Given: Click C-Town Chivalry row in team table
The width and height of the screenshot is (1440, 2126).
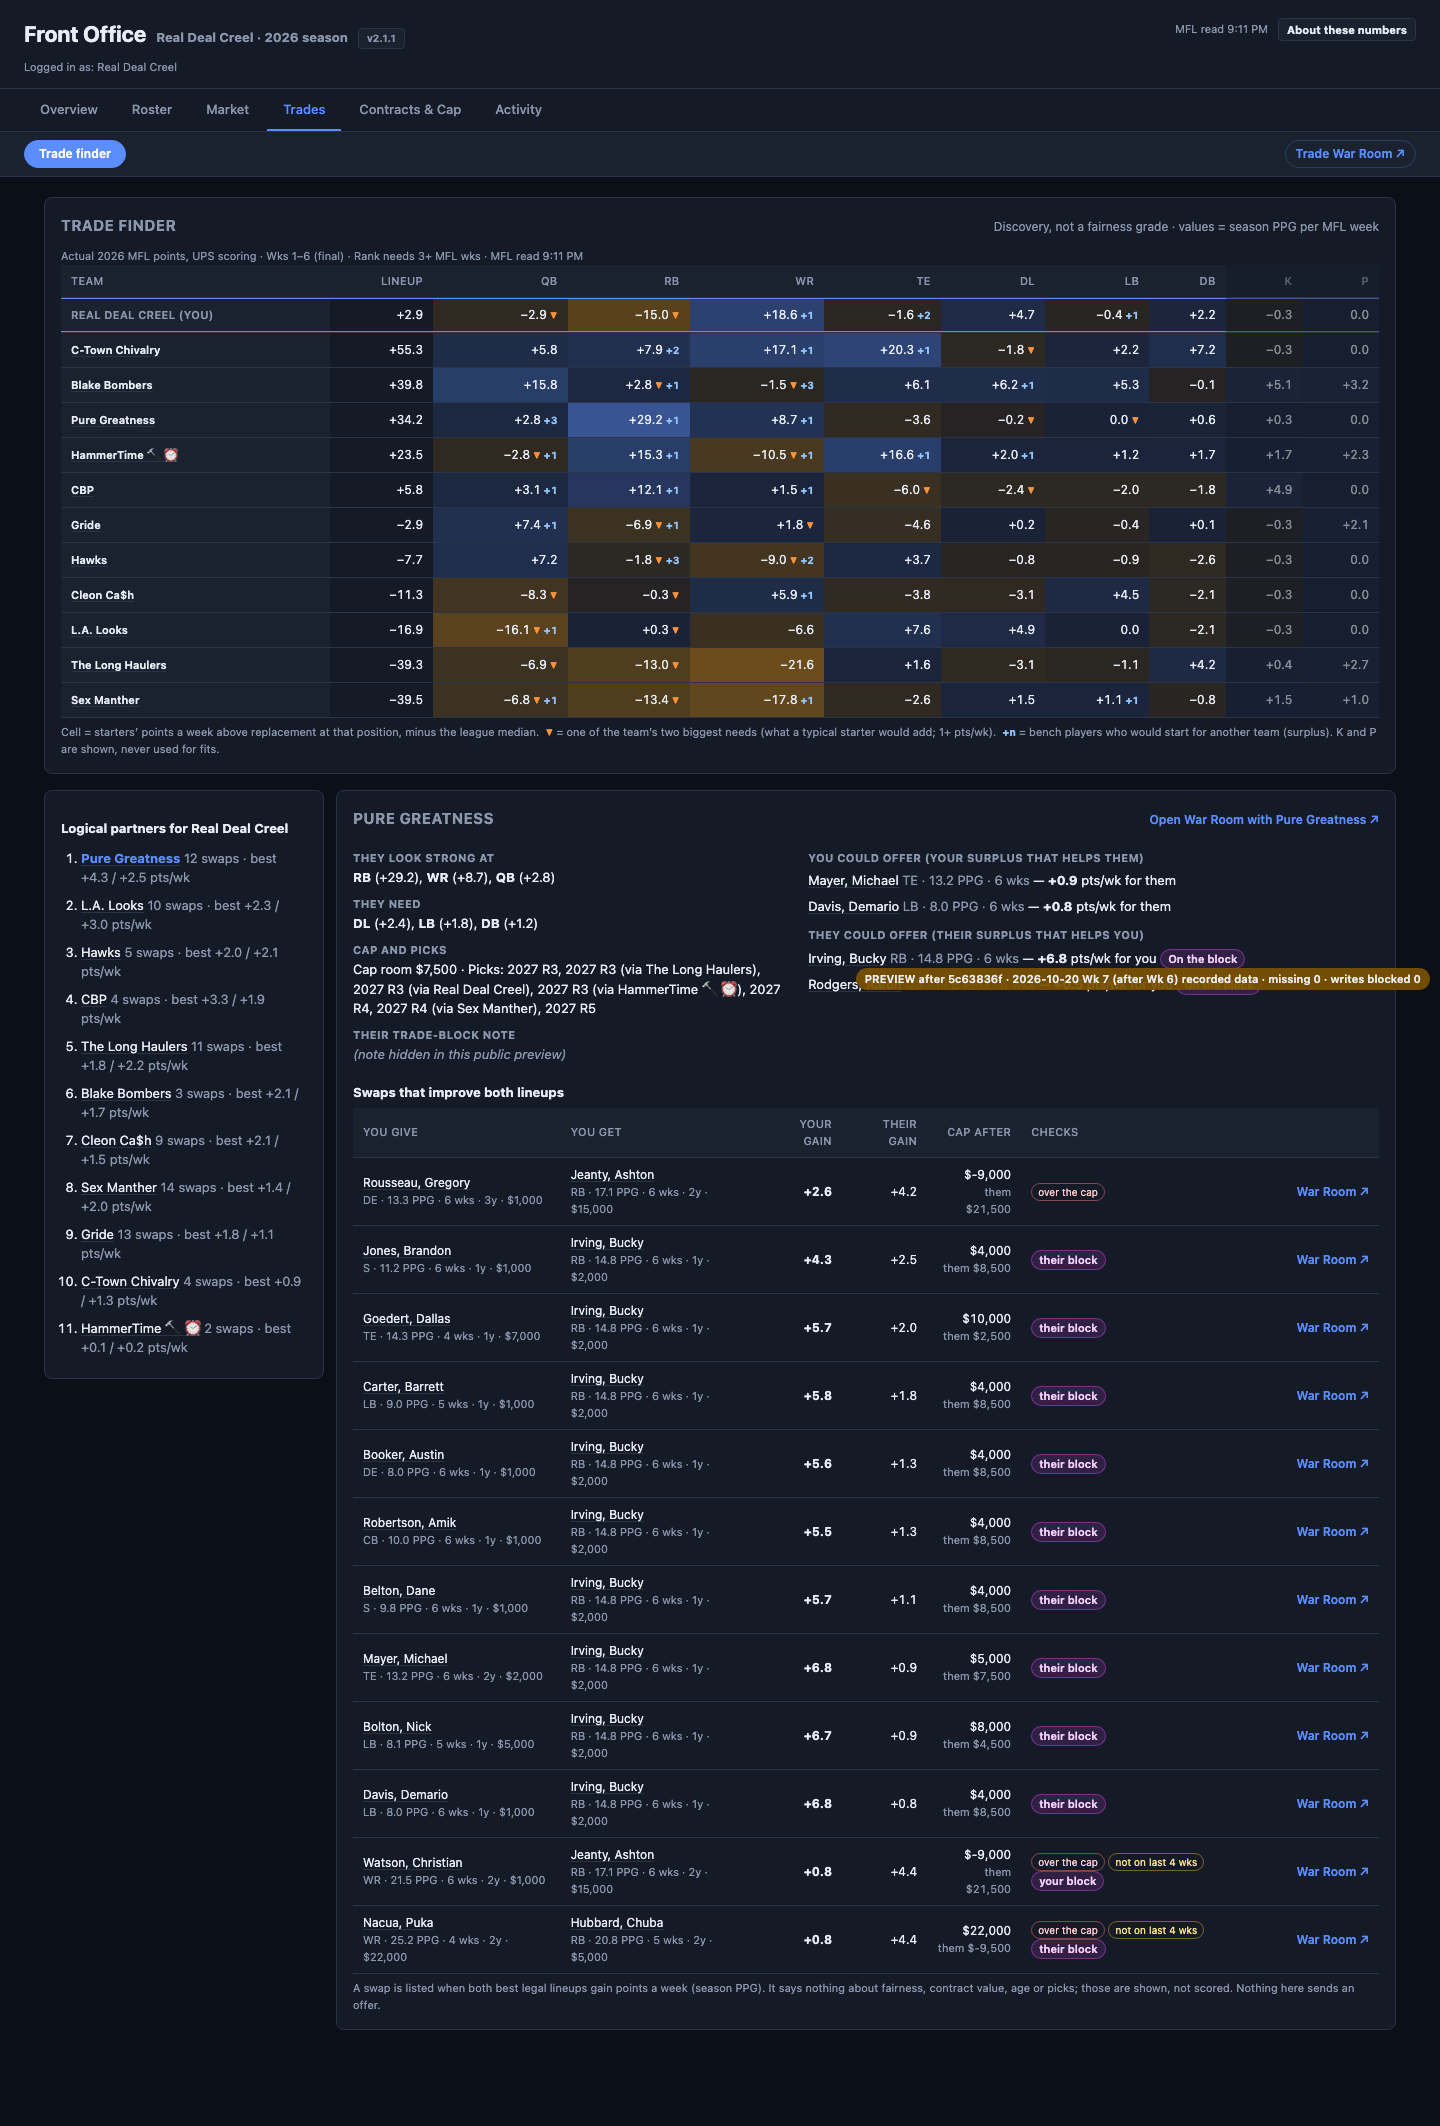Looking at the screenshot, I should click(x=719, y=350).
